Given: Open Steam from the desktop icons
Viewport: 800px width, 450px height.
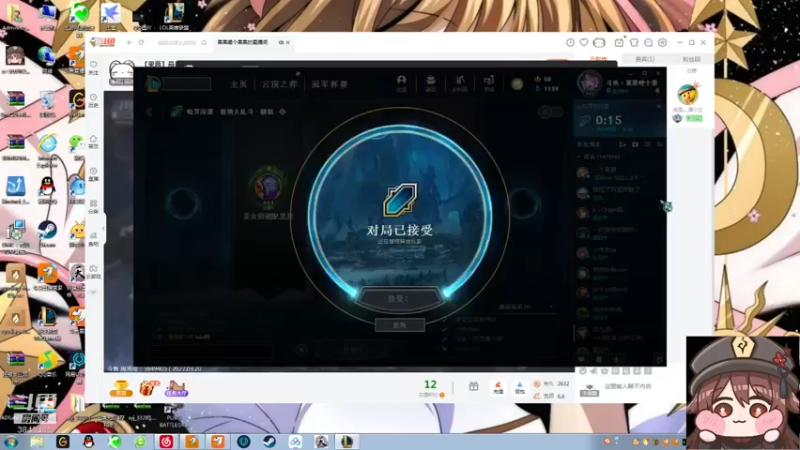Looking at the screenshot, I should pyautogui.click(x=47, y=233).
